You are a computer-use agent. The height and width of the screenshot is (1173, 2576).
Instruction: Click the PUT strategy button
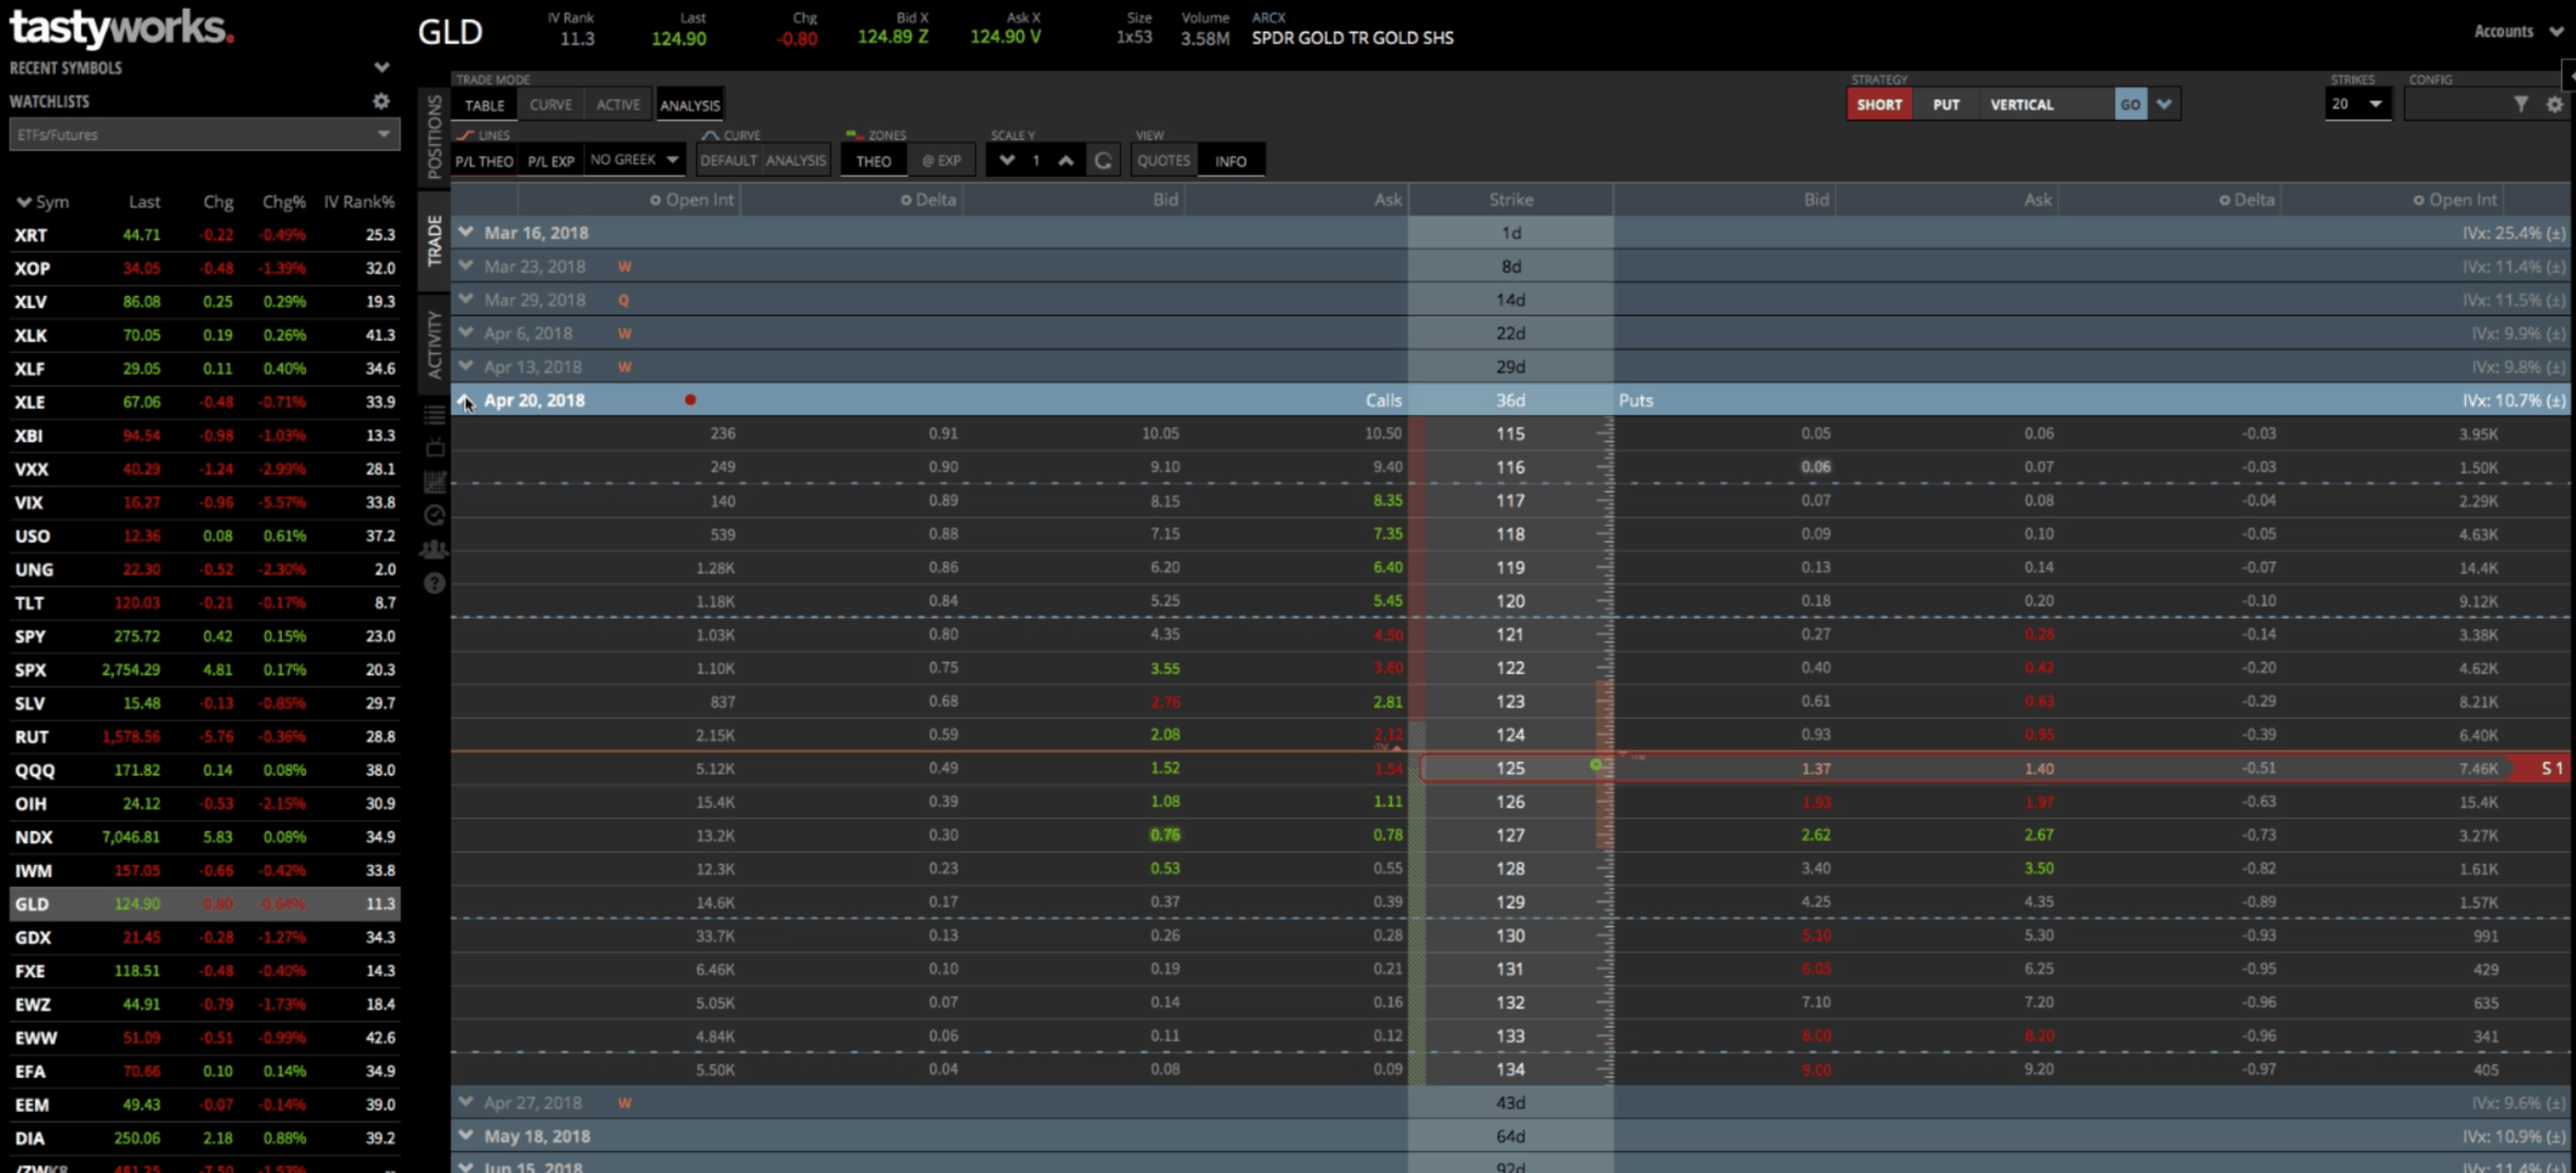(1946, 104)
